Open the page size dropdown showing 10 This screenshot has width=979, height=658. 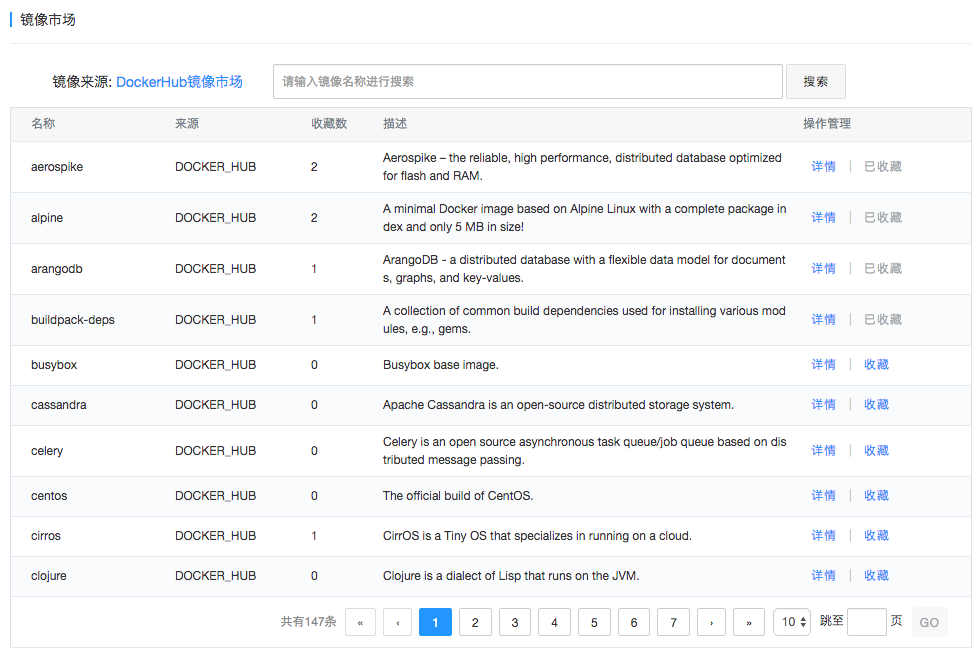[792, 622]
